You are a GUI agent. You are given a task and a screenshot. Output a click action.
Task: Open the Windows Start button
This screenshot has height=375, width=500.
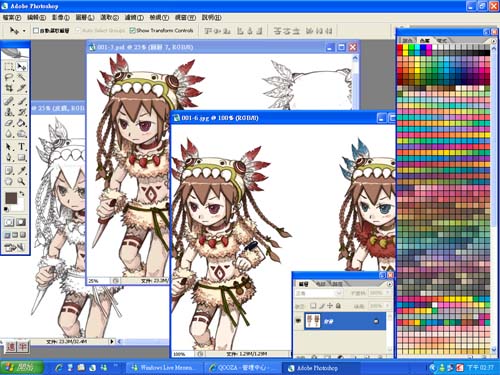[22, 367]
